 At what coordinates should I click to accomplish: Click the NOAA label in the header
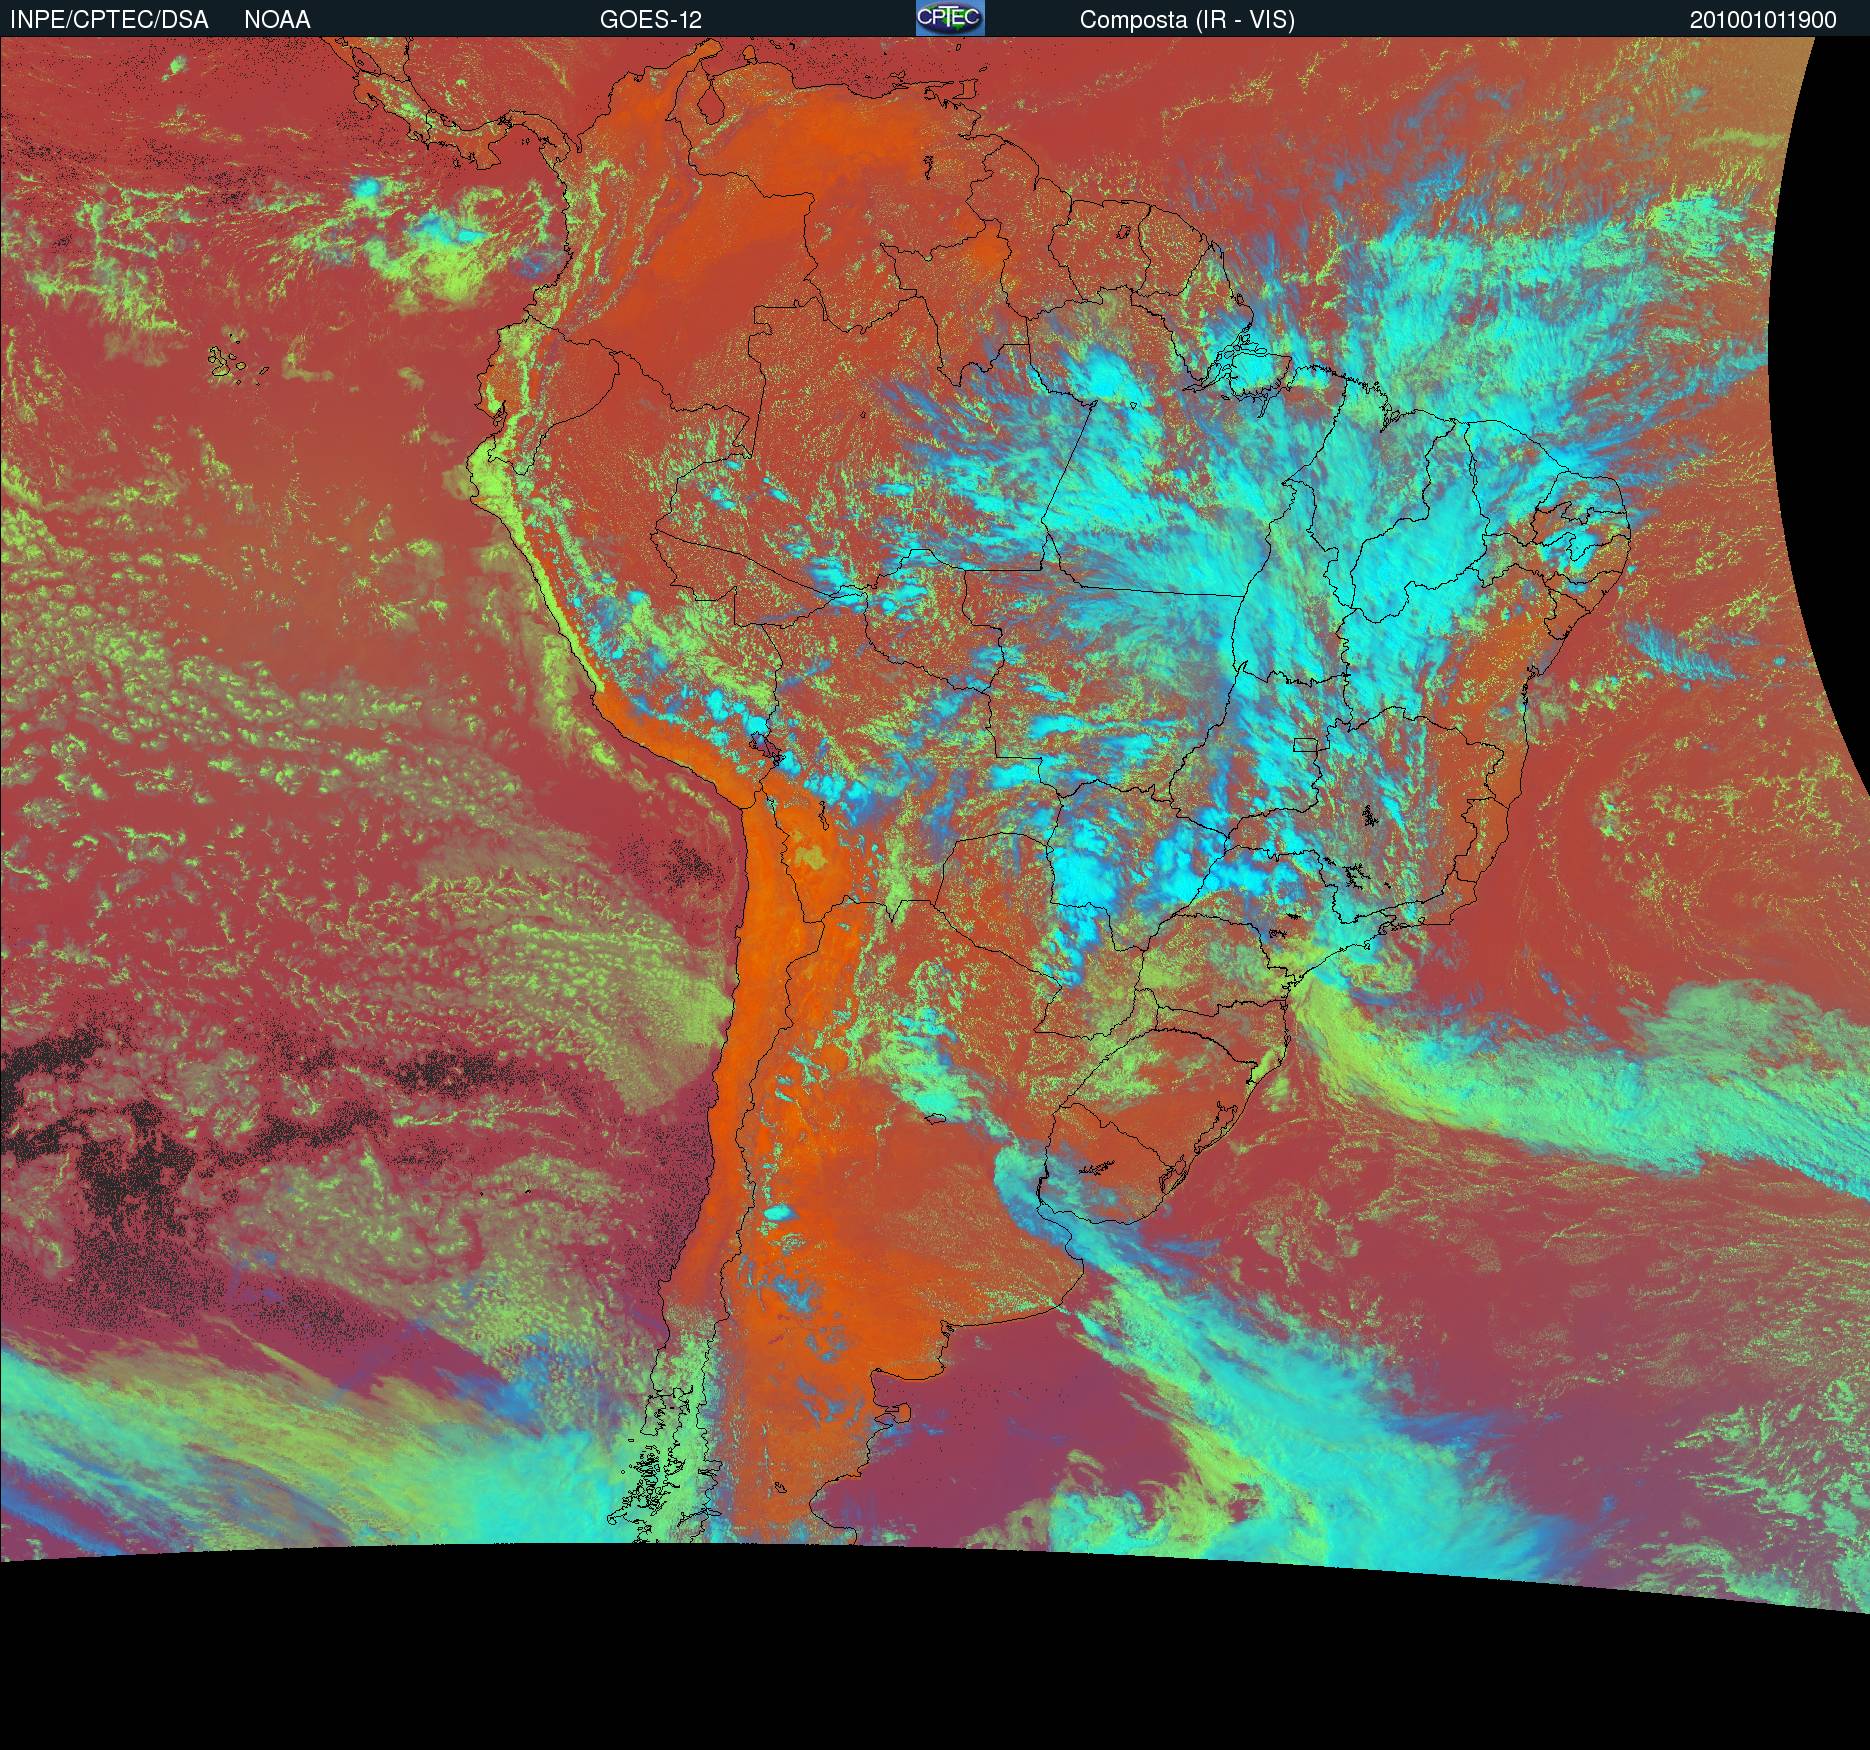point(277,20)
